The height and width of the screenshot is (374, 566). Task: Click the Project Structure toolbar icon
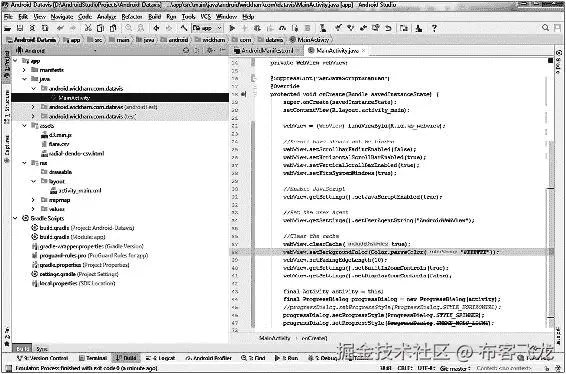pyautogui.click(x=405, y=28)
